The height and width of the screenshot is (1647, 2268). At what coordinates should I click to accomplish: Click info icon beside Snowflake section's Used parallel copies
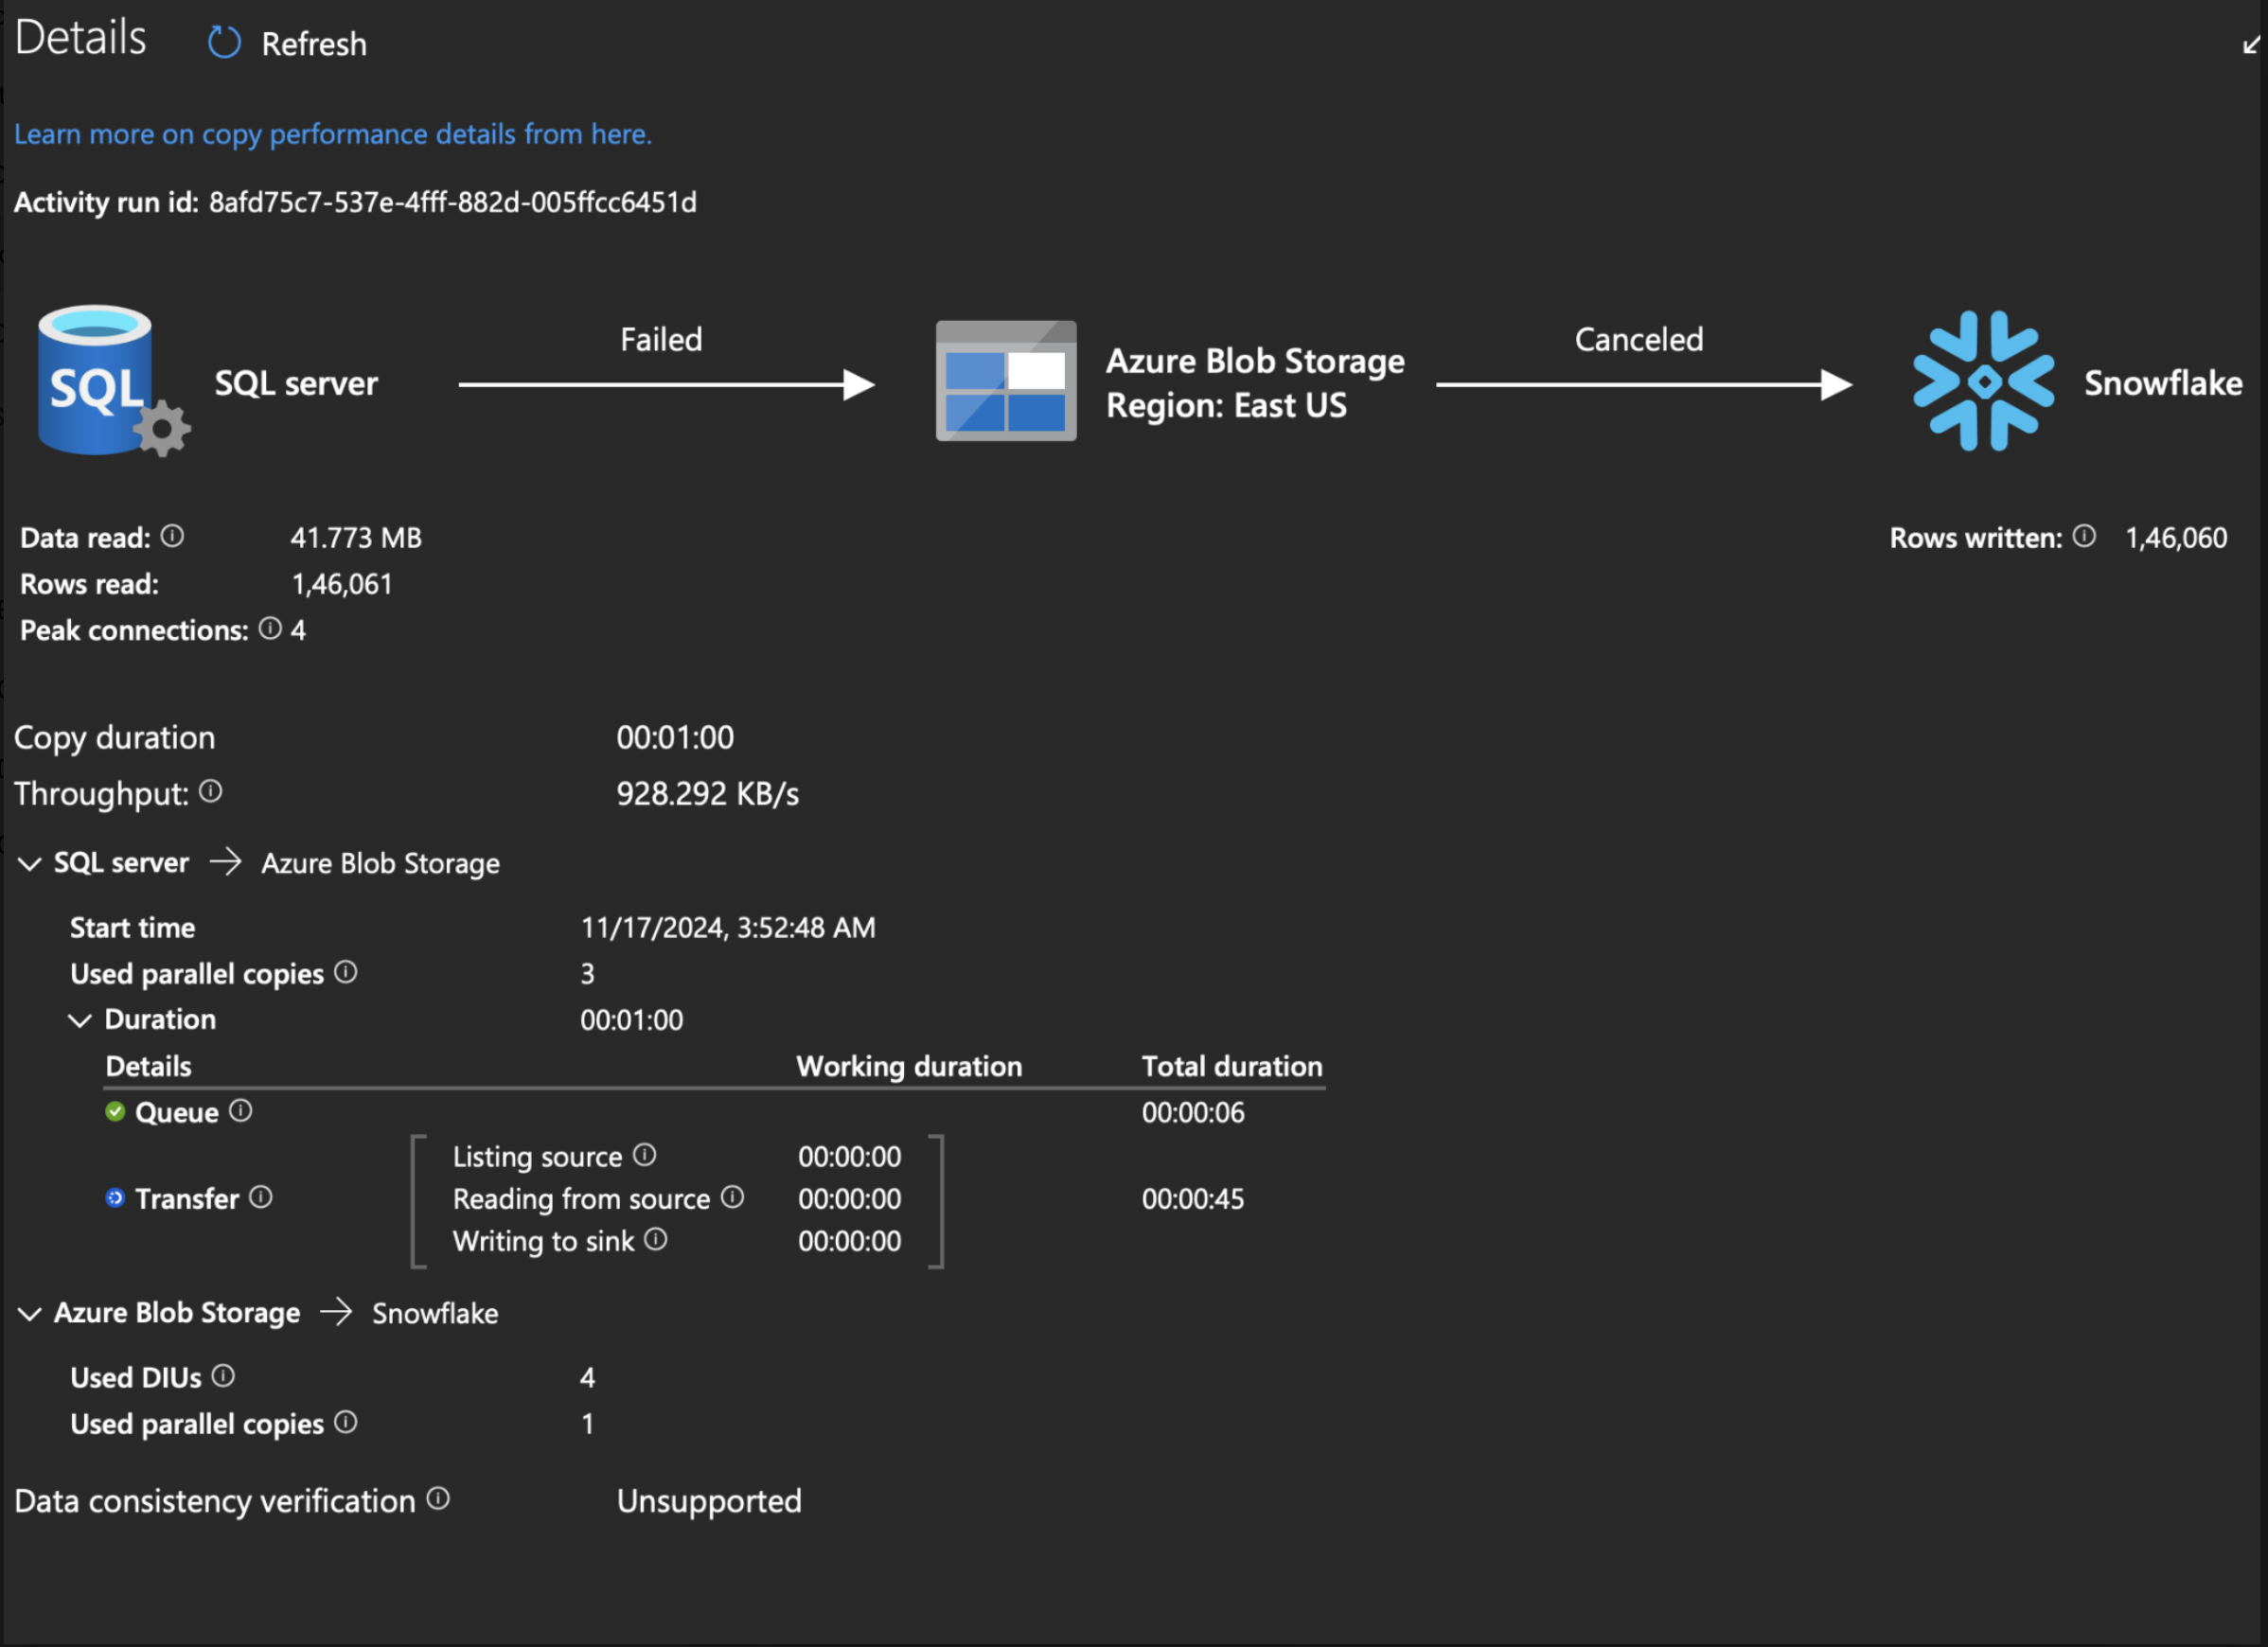click(x=346, y=1422)
